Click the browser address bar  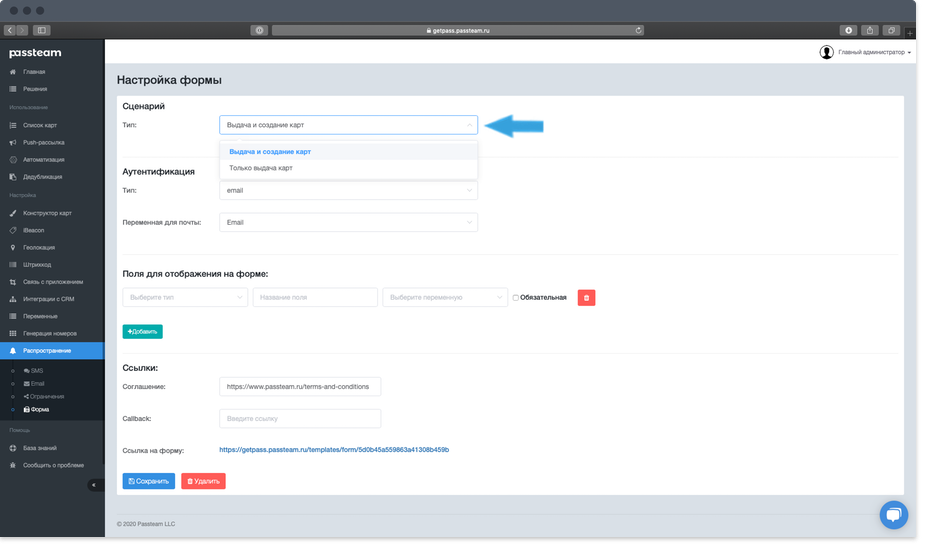458,30
